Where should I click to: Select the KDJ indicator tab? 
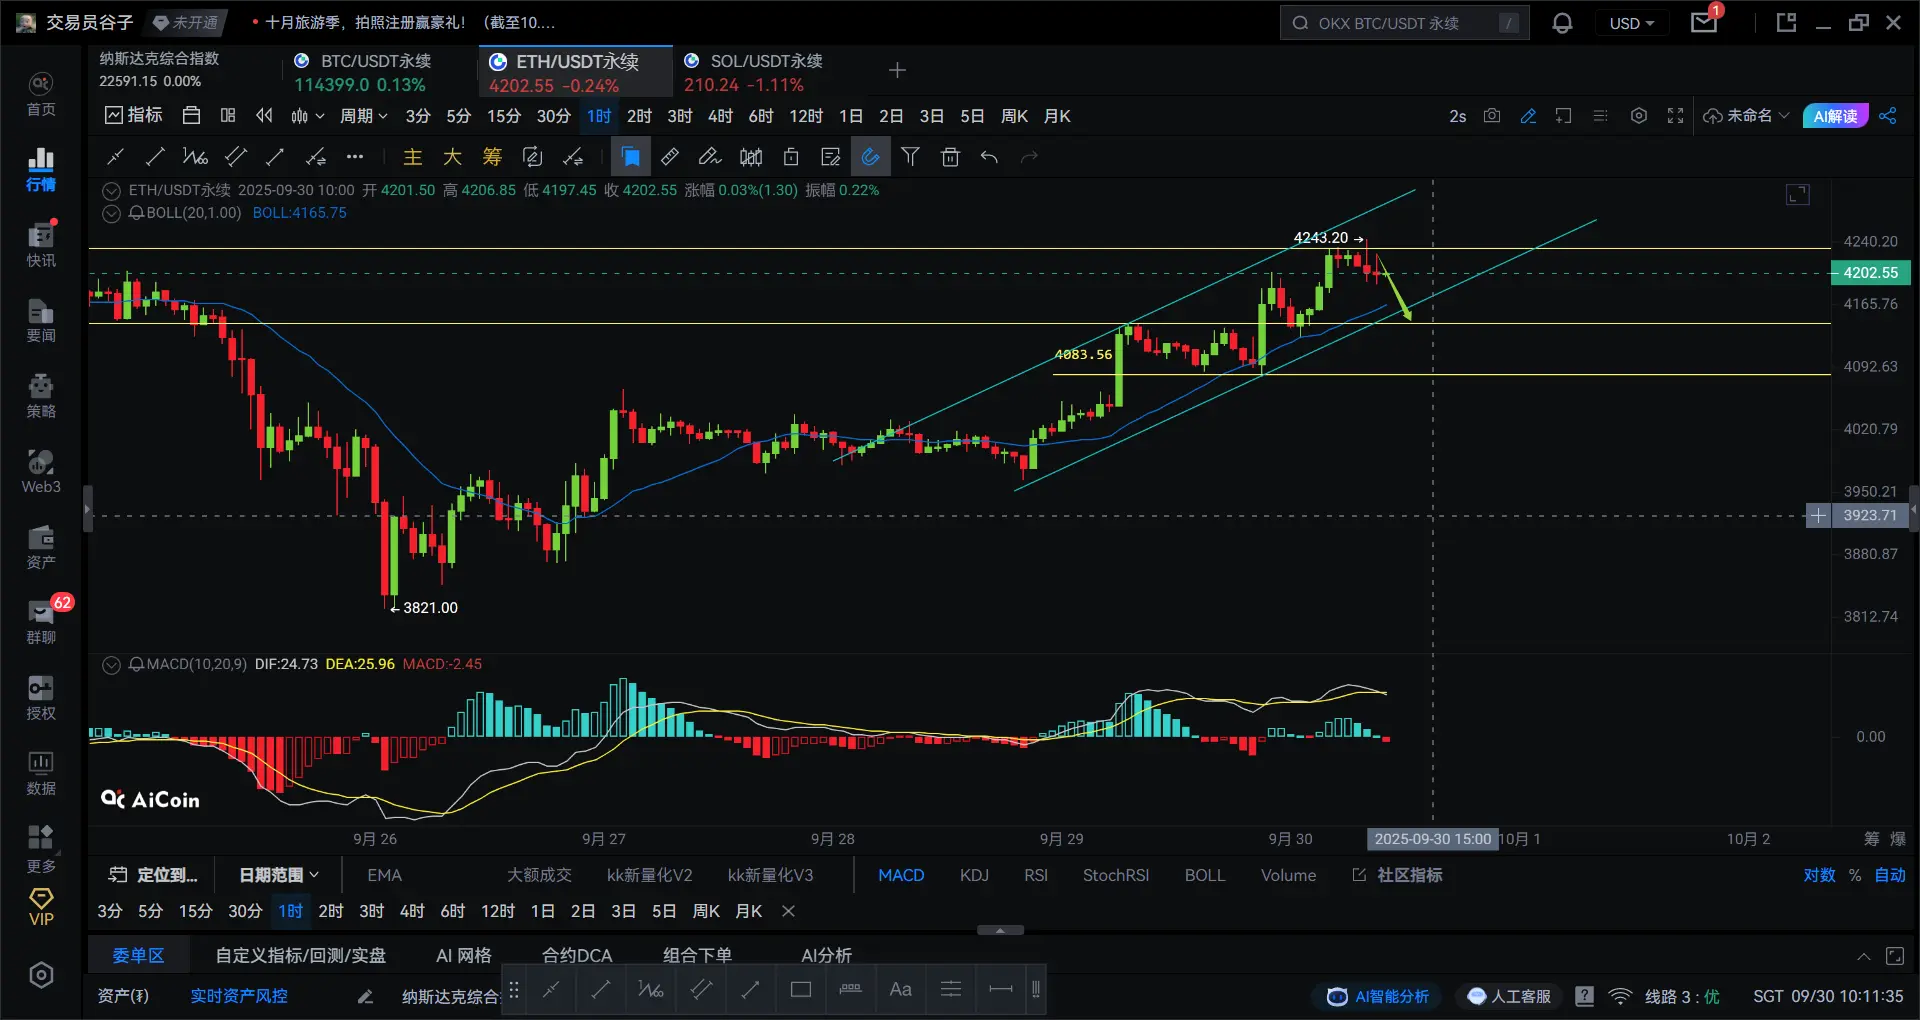coord(974,875)
